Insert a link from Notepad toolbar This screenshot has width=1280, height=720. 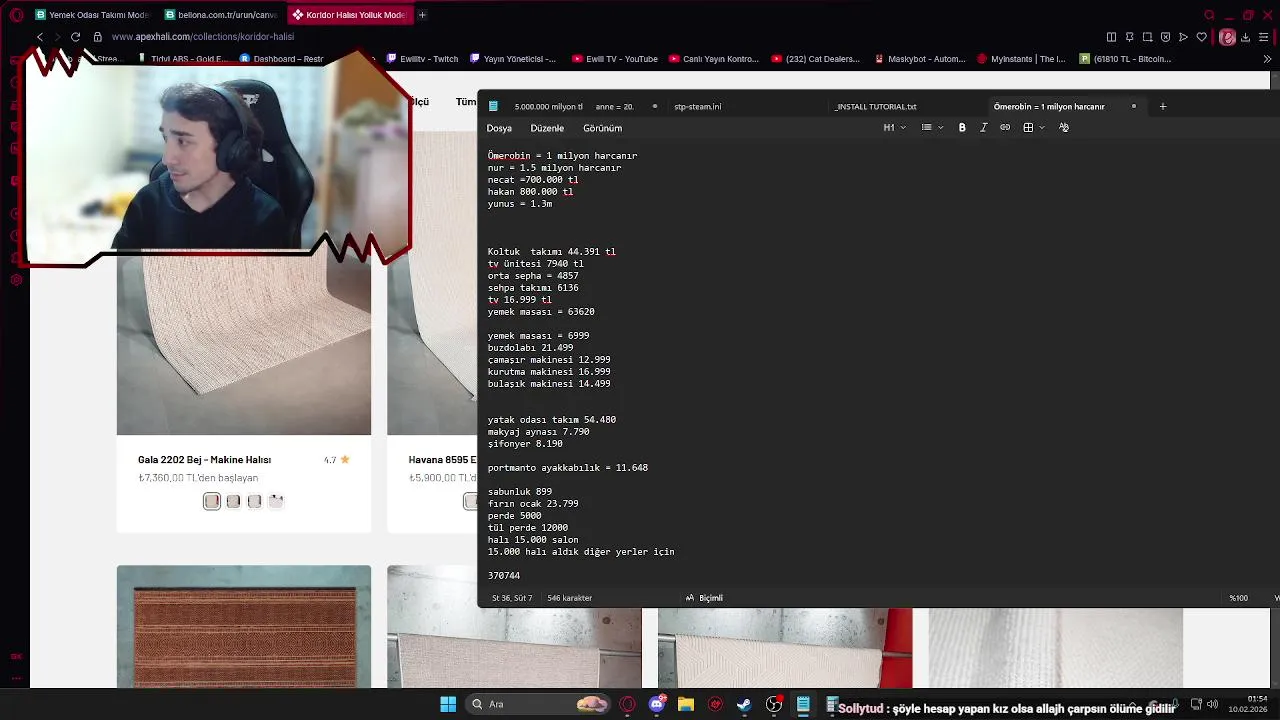click(1005, 128)
